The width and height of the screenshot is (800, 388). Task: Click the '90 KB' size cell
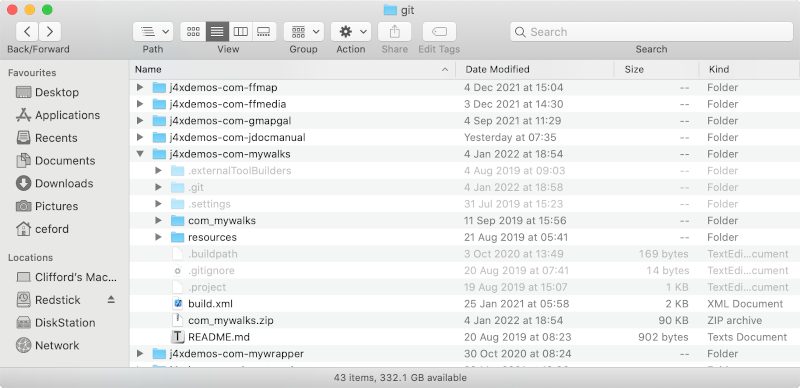click(672, 321)
